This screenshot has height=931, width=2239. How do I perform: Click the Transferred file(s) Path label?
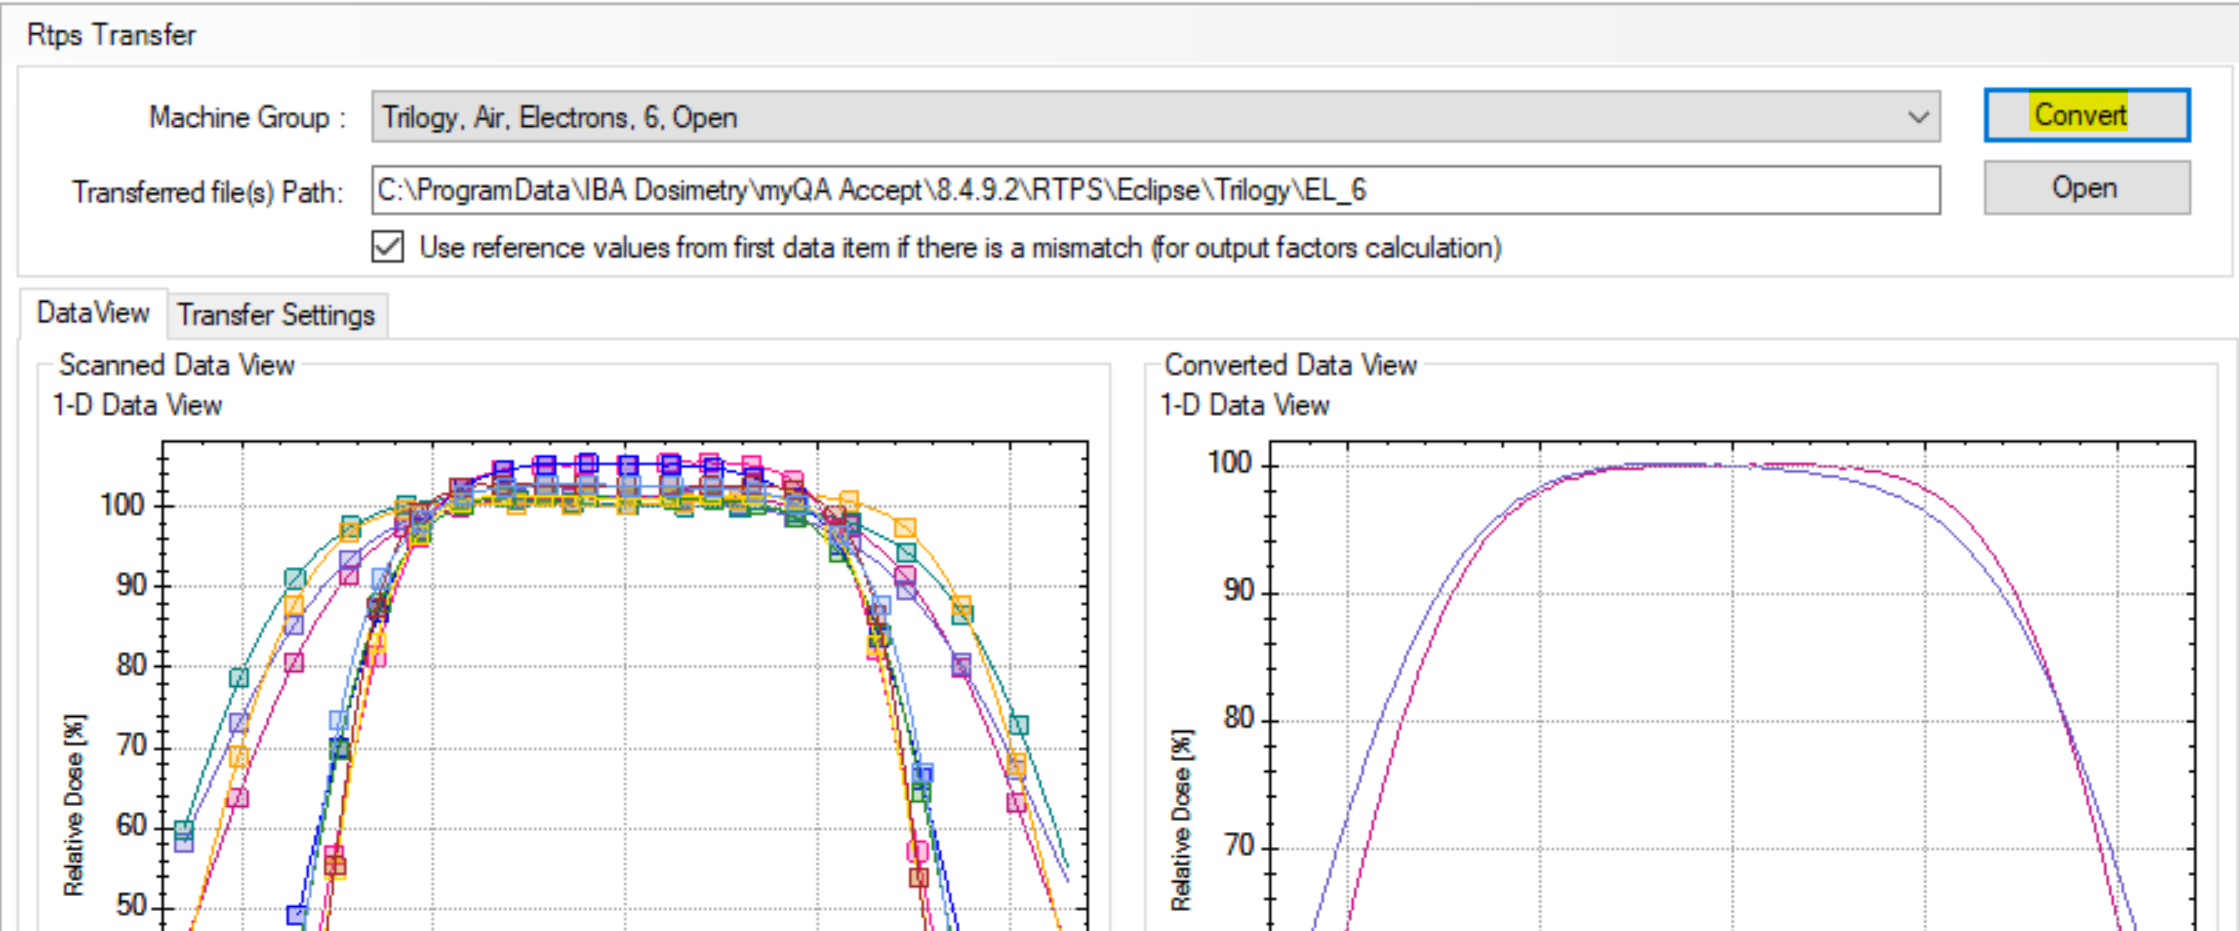click(207, 191)
